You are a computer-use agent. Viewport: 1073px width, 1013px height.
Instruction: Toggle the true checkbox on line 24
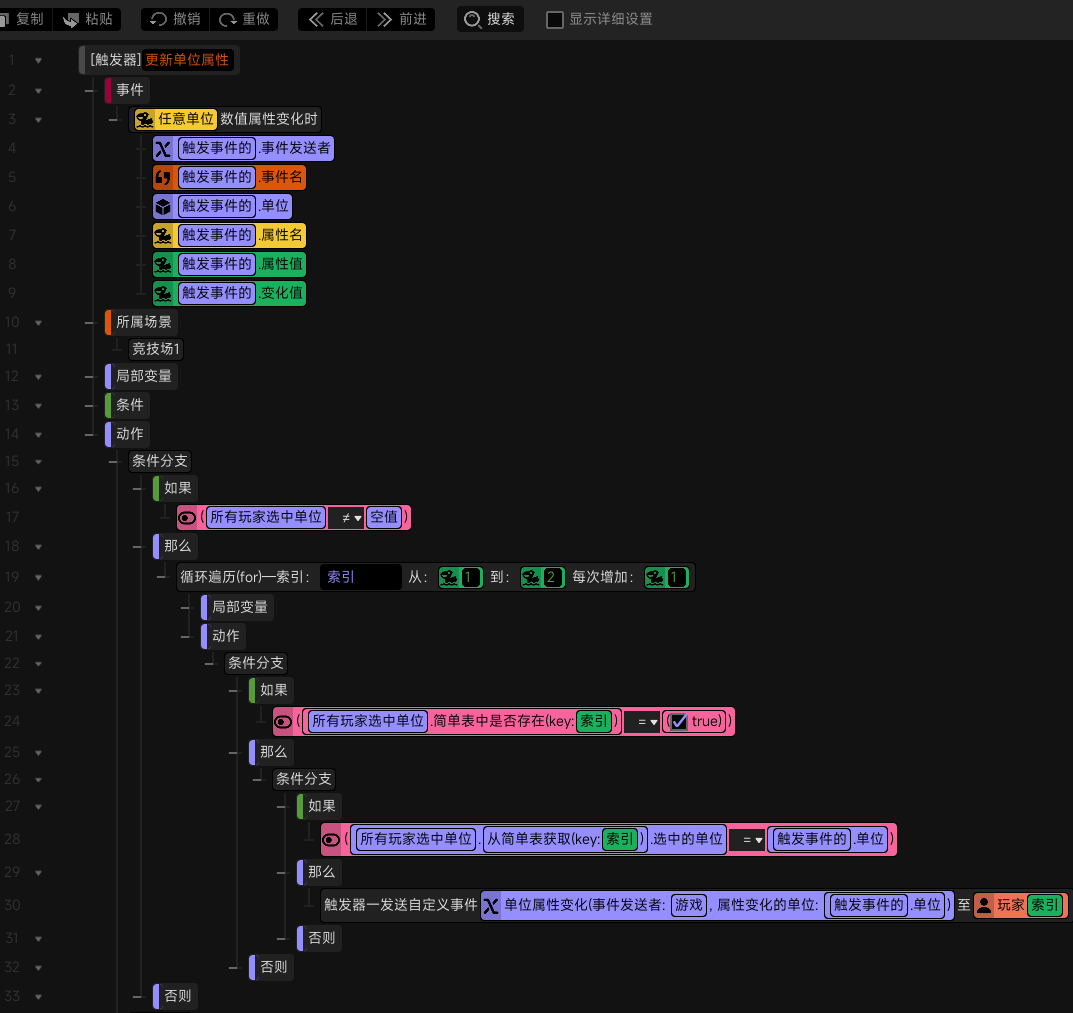[679, 721]
